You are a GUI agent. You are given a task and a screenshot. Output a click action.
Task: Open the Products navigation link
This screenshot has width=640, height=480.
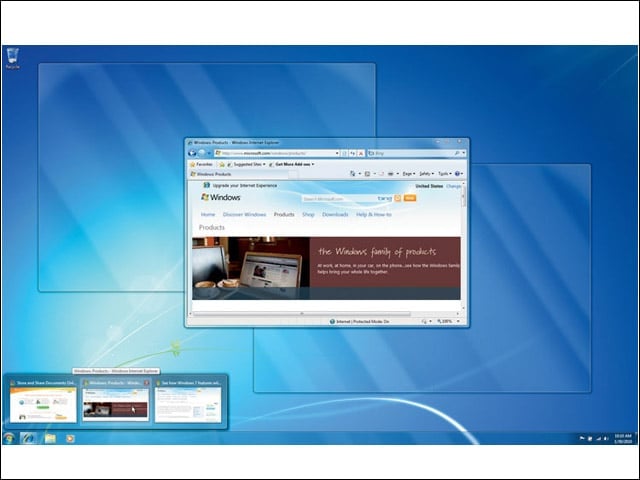pyautogui.click(x=284, y=214)
